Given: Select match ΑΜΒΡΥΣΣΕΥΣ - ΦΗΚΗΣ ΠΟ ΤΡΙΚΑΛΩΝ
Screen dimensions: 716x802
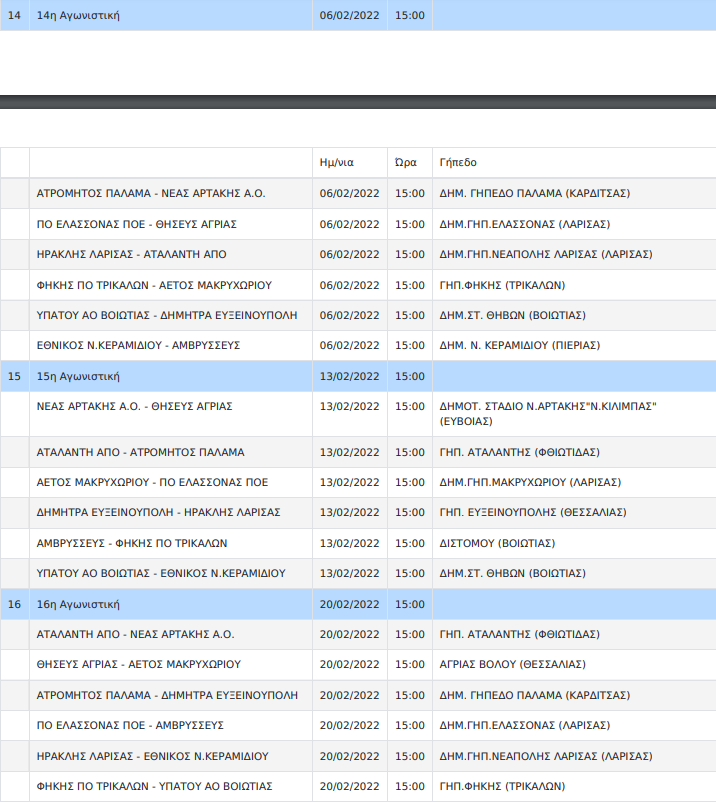Looking at the screenshot, I should pyautogui.click(x=132, y=543).
